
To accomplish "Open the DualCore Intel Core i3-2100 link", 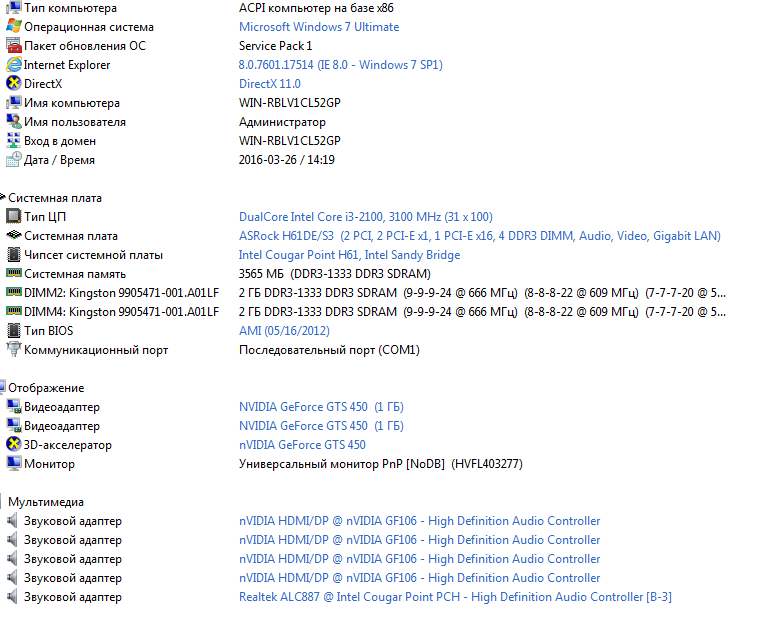I will click(x=365, y=217).
